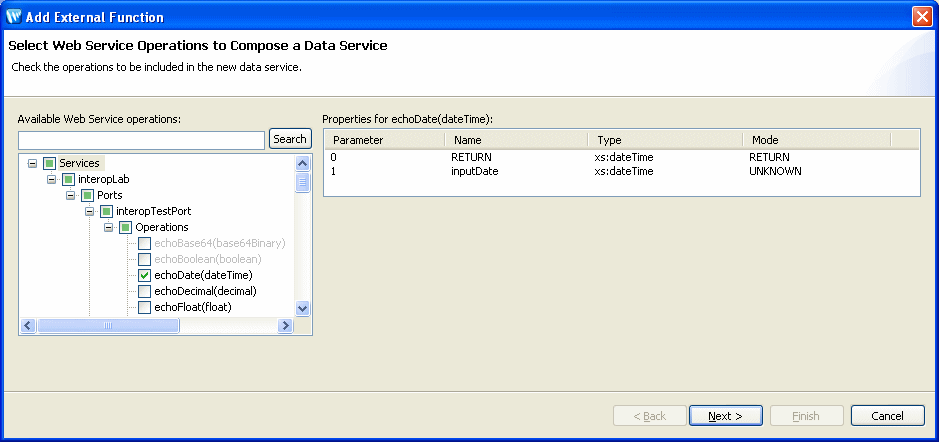
Task: Close the Add External Function dialog
Action: [922, 17]
